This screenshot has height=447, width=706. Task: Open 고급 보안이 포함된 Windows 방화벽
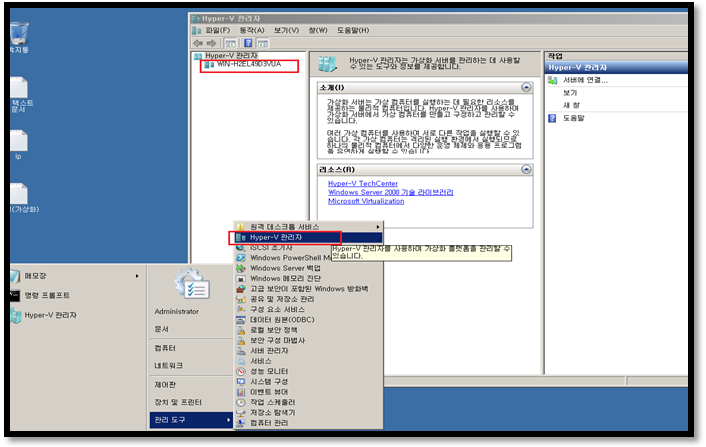[x=308, y=289]
